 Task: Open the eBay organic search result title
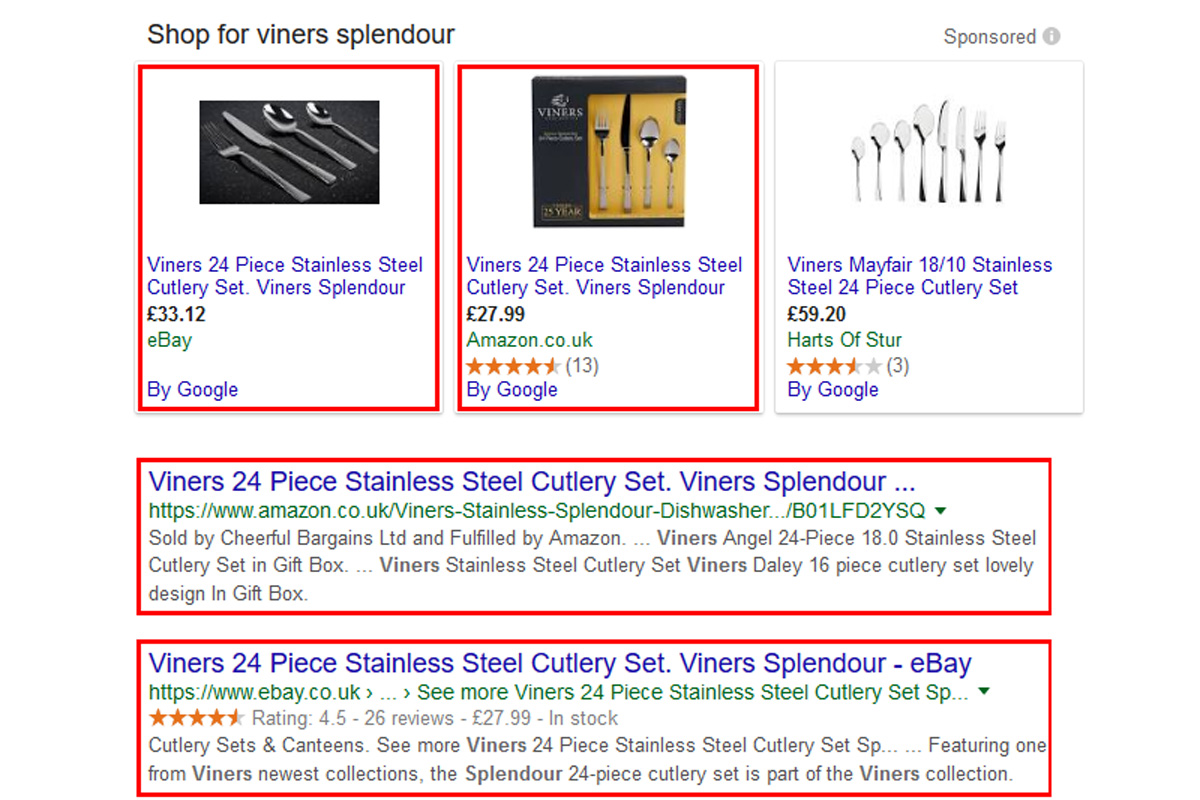[560, 663]
